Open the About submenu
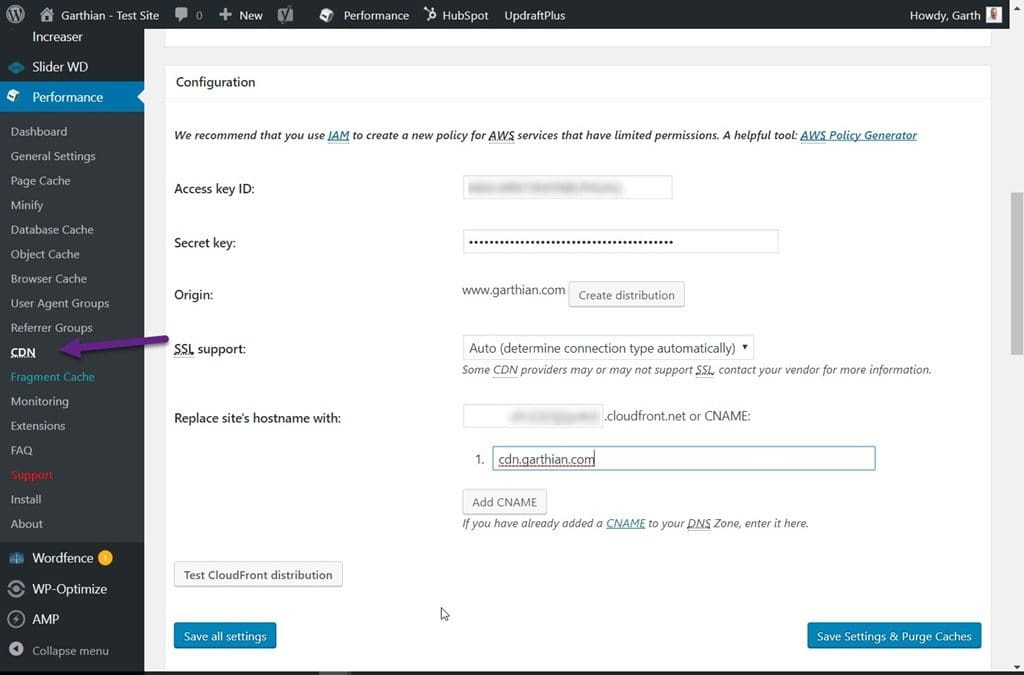 click(x=26, y=524)
